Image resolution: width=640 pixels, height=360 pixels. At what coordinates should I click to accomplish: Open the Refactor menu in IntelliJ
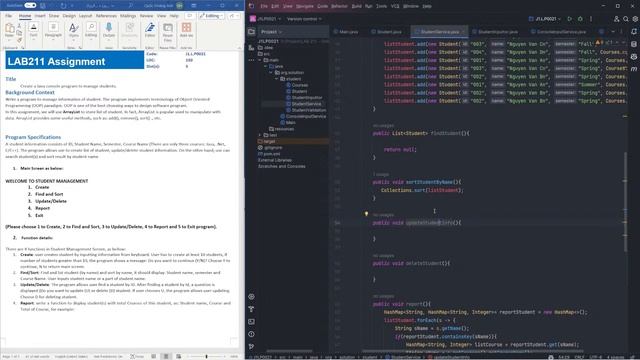(339, 6)
